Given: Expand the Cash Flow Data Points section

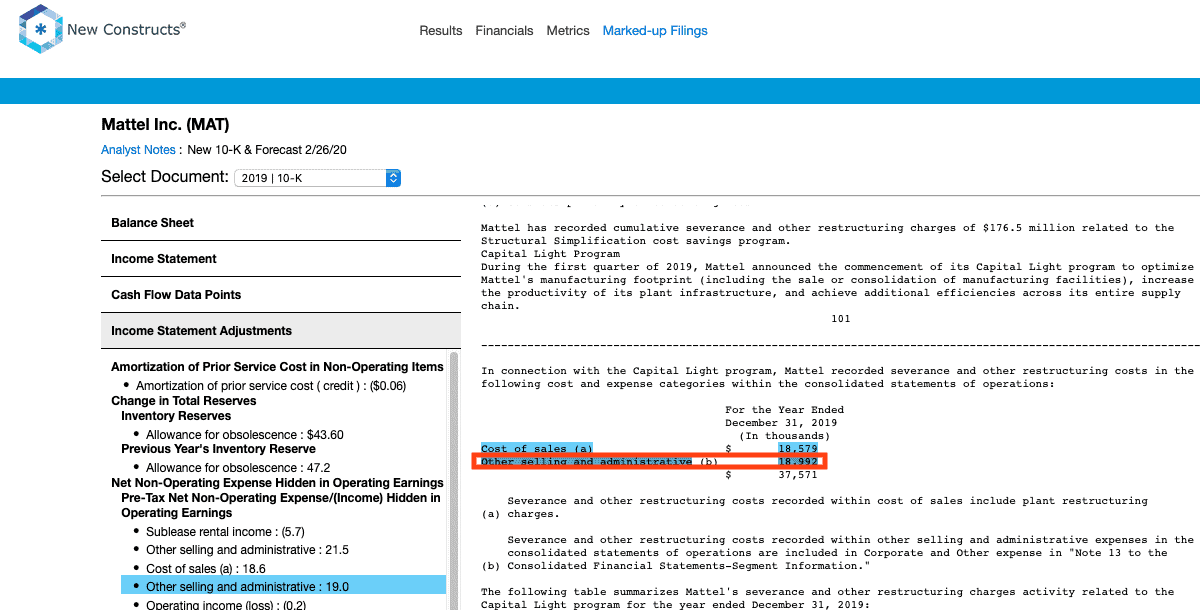Looking at the screenshot, I should (x=281, y=295).
